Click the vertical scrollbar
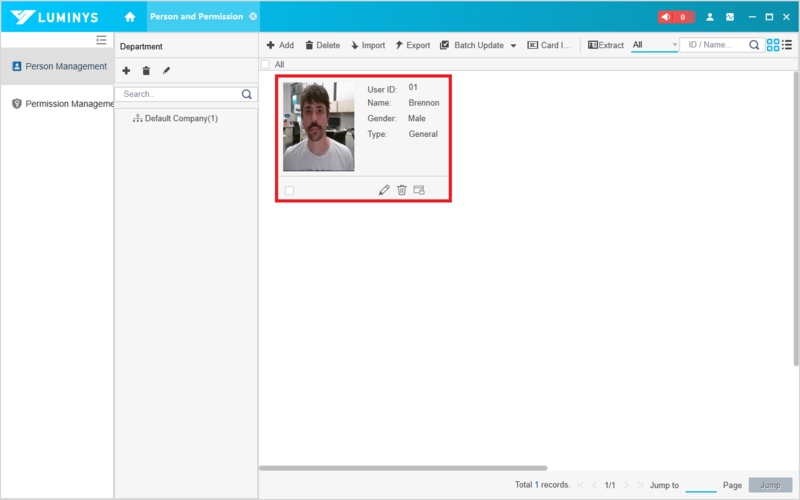This screenshot has width=800, height=500. pos(796,218)
